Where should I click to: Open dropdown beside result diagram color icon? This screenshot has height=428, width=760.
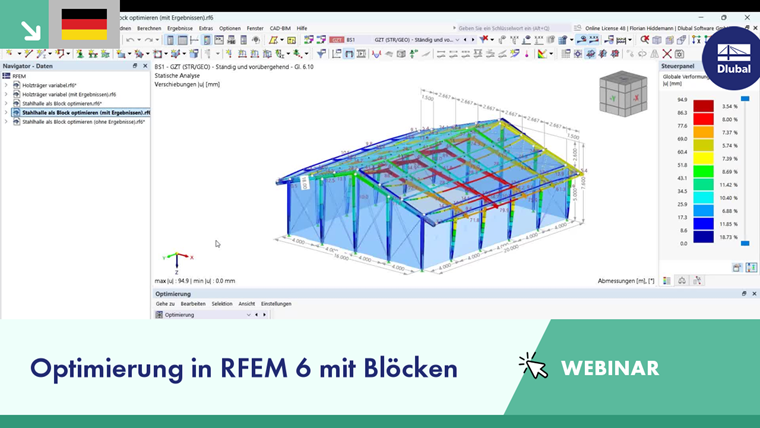click(551, 54)
